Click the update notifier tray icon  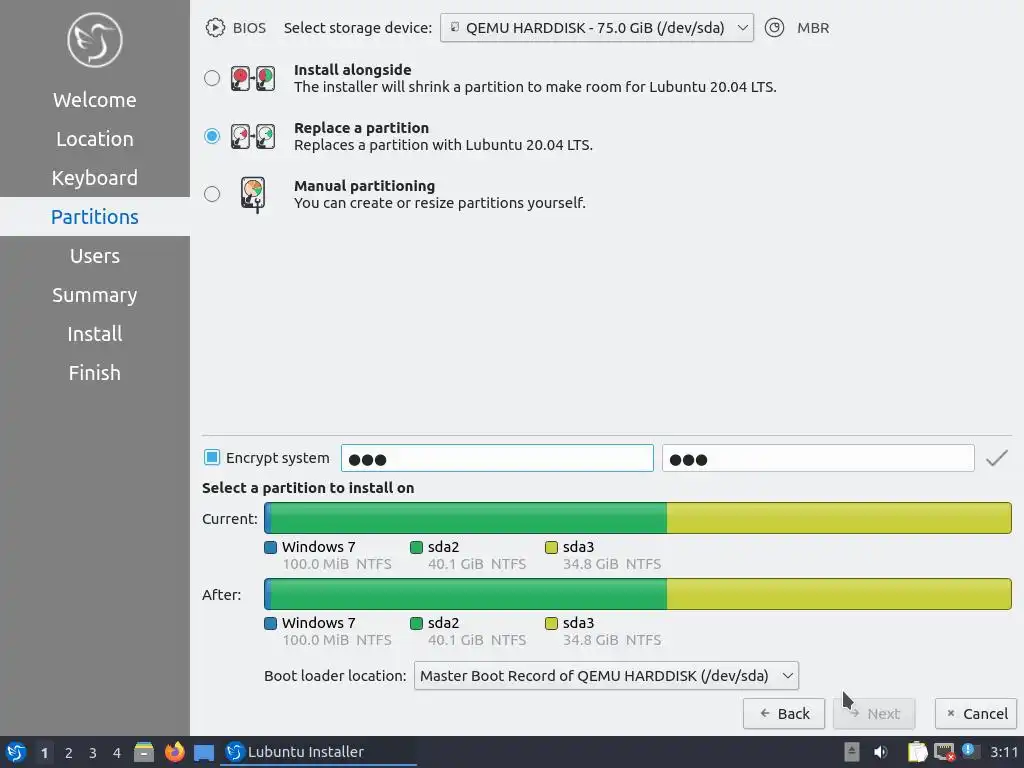point(968,750)
